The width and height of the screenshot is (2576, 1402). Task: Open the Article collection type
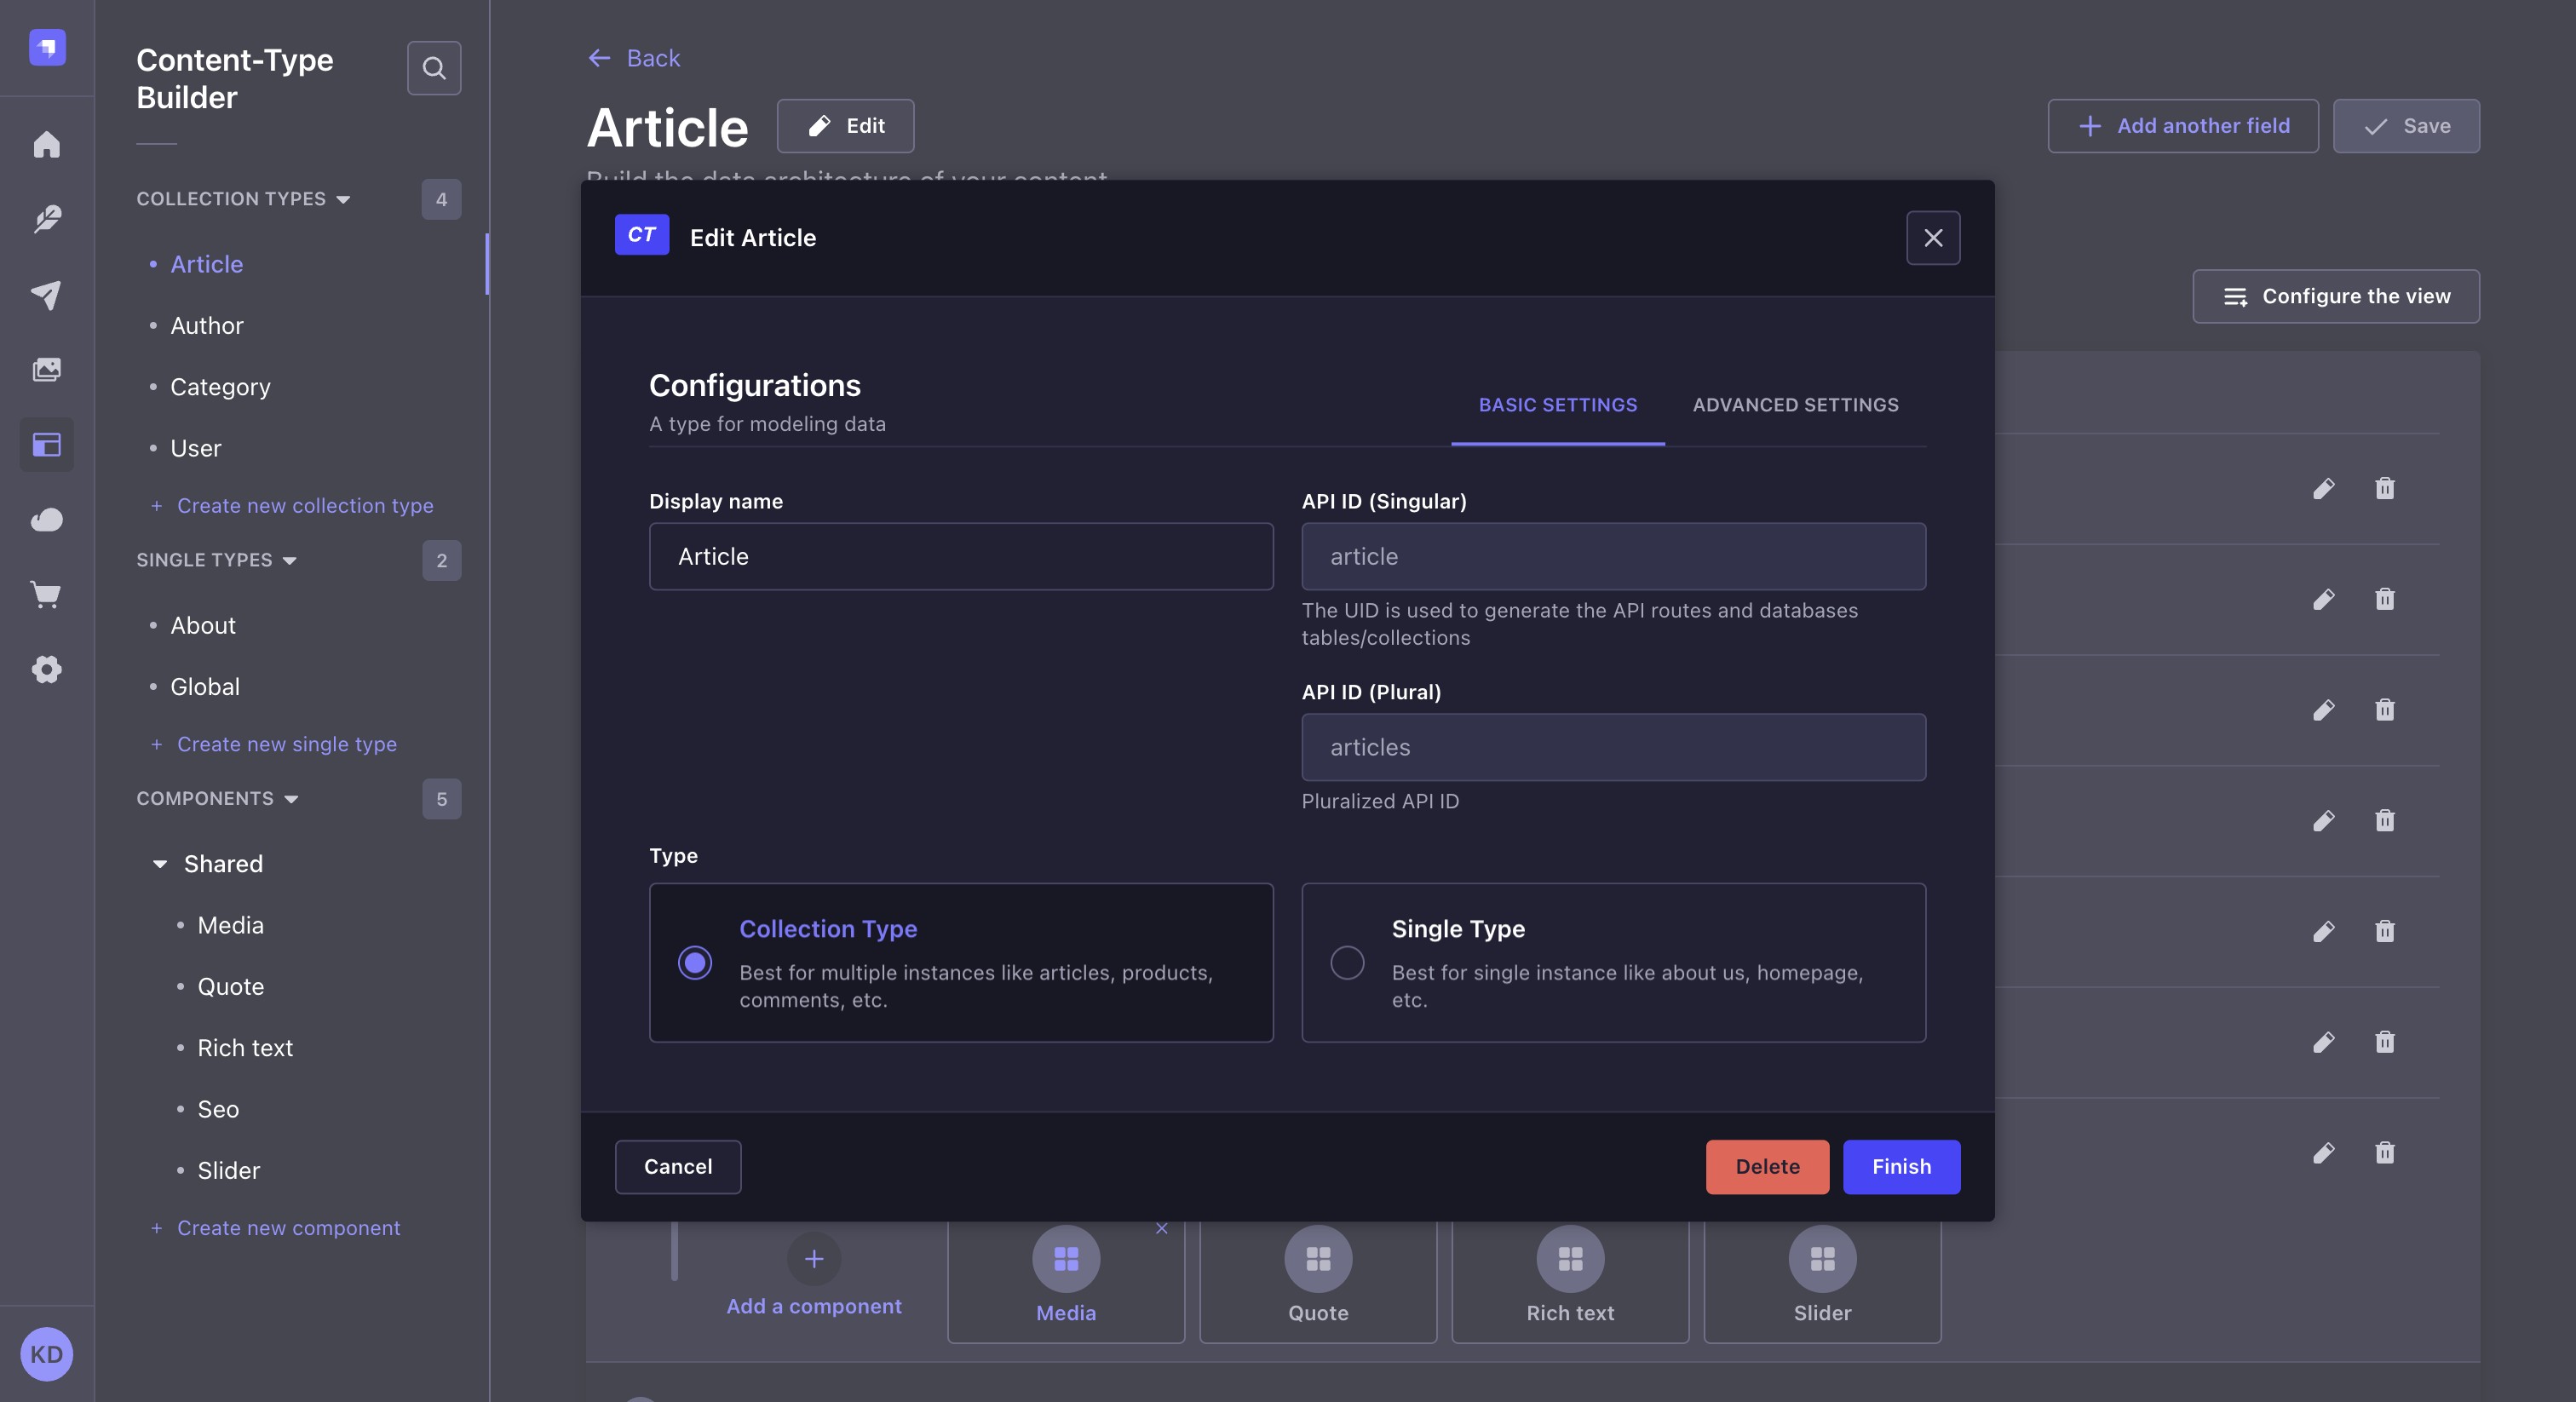pyautogui.click(x=207, y=264)
